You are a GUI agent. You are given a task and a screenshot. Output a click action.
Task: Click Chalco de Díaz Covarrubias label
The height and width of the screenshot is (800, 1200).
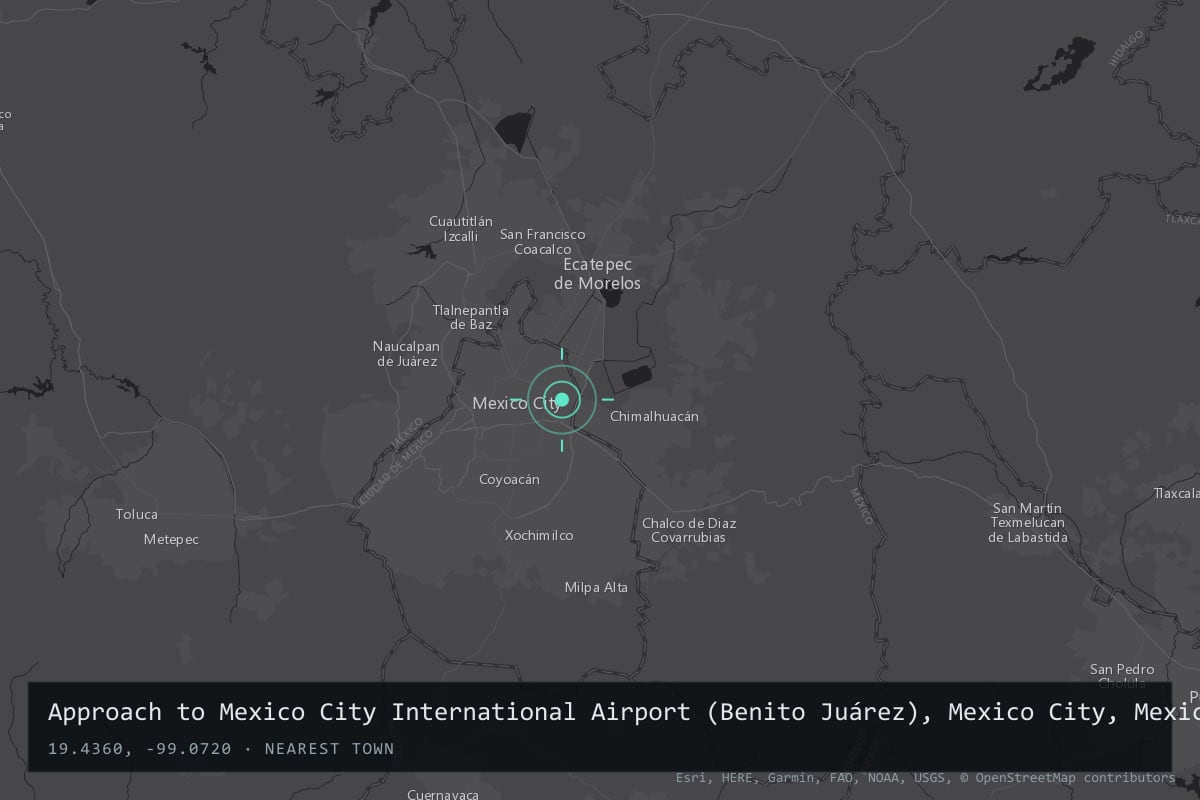coord(689,530)
